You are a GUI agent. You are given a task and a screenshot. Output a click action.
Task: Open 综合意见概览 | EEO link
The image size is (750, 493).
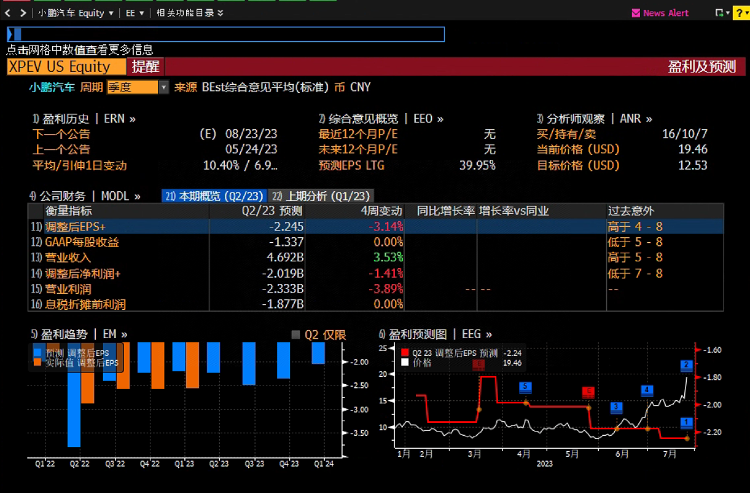(x=381, y=119)
